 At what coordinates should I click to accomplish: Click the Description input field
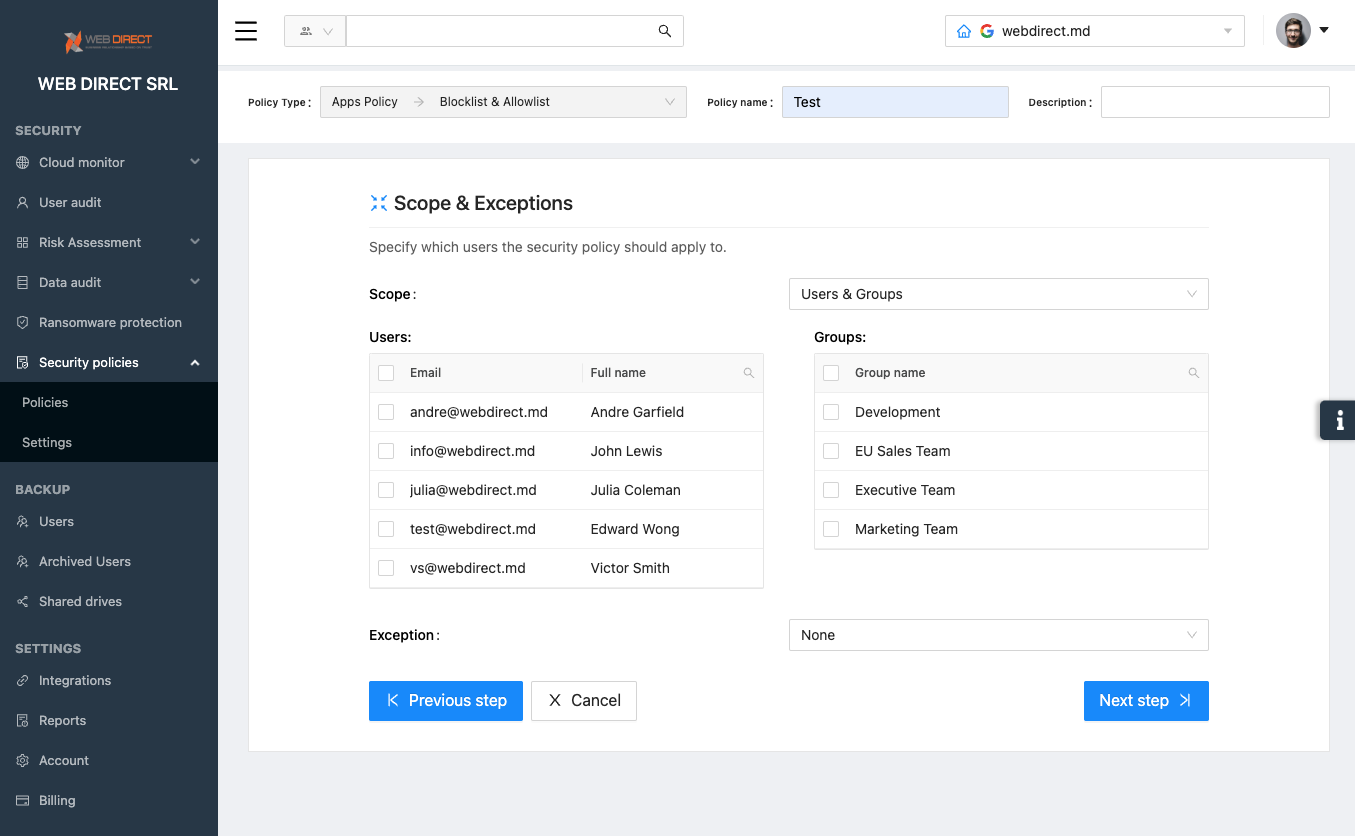point(1214,102)
